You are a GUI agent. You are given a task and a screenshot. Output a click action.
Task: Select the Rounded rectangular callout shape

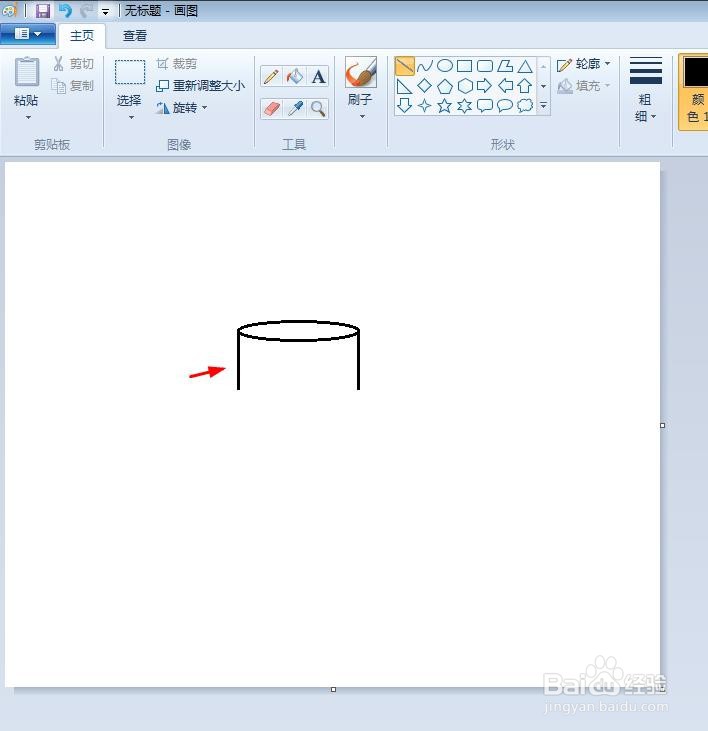coord(485,106)
